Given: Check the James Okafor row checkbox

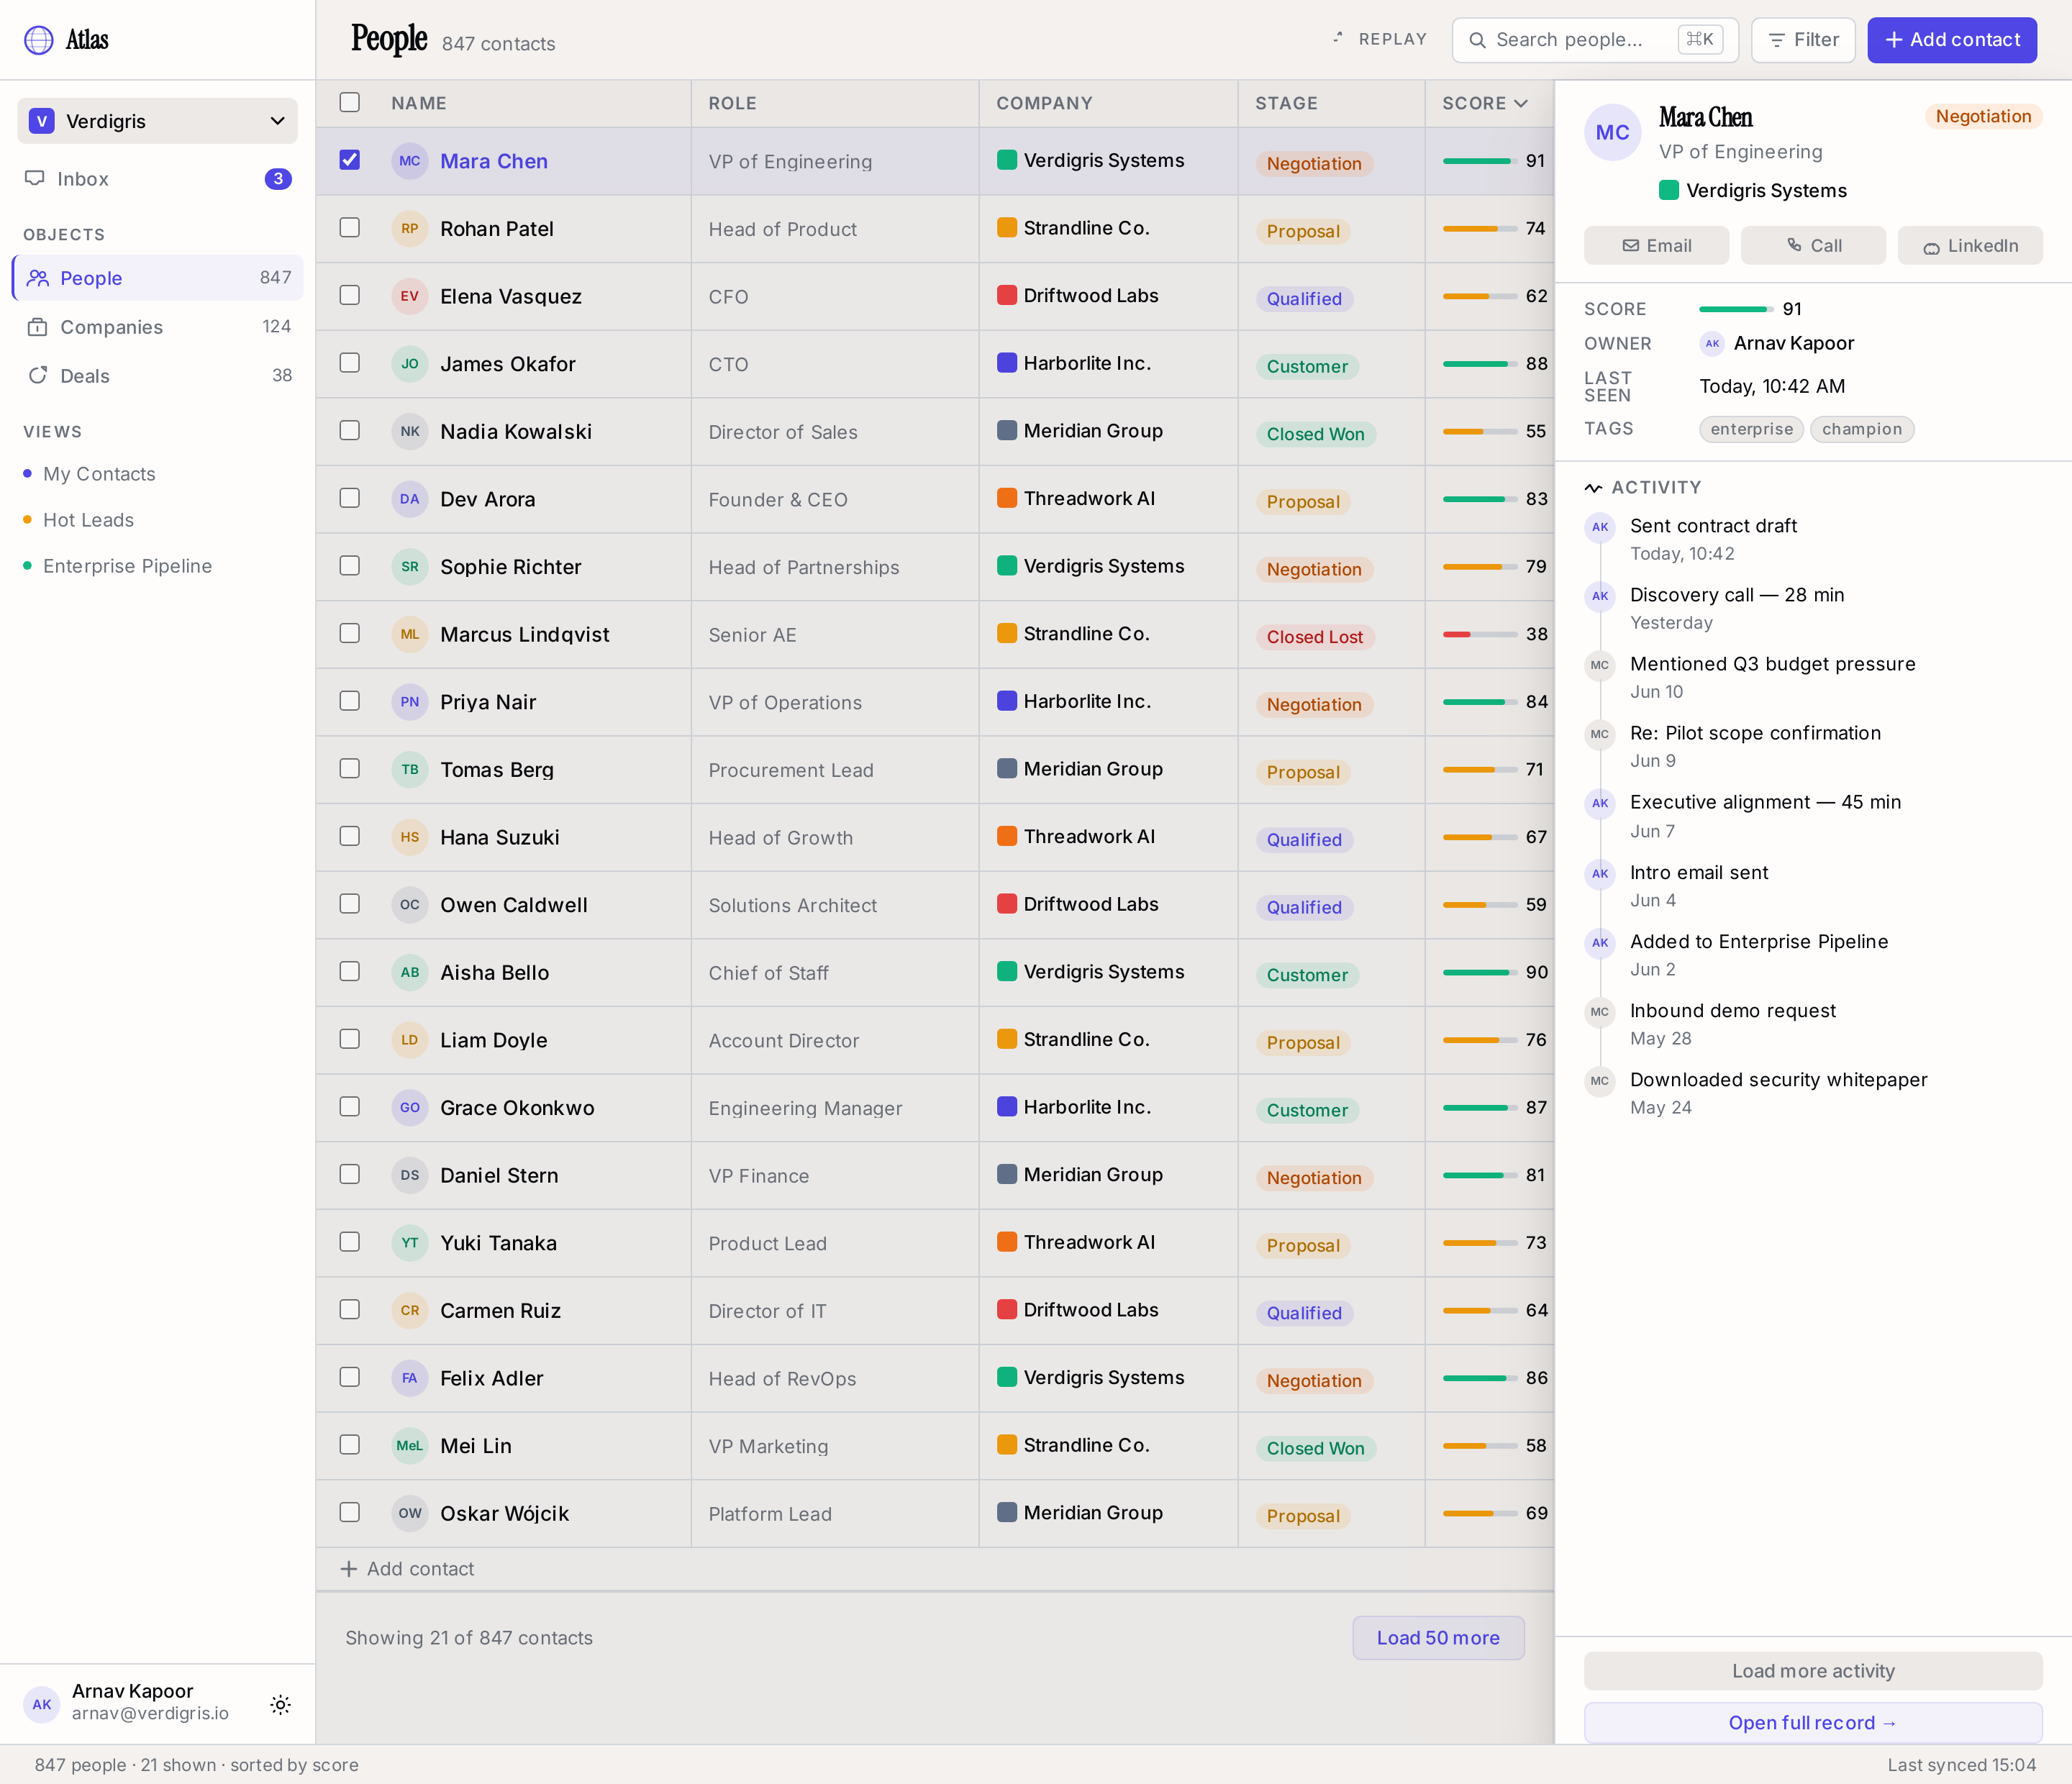Looking at the screenshot, I should click(x=349, y=363).
